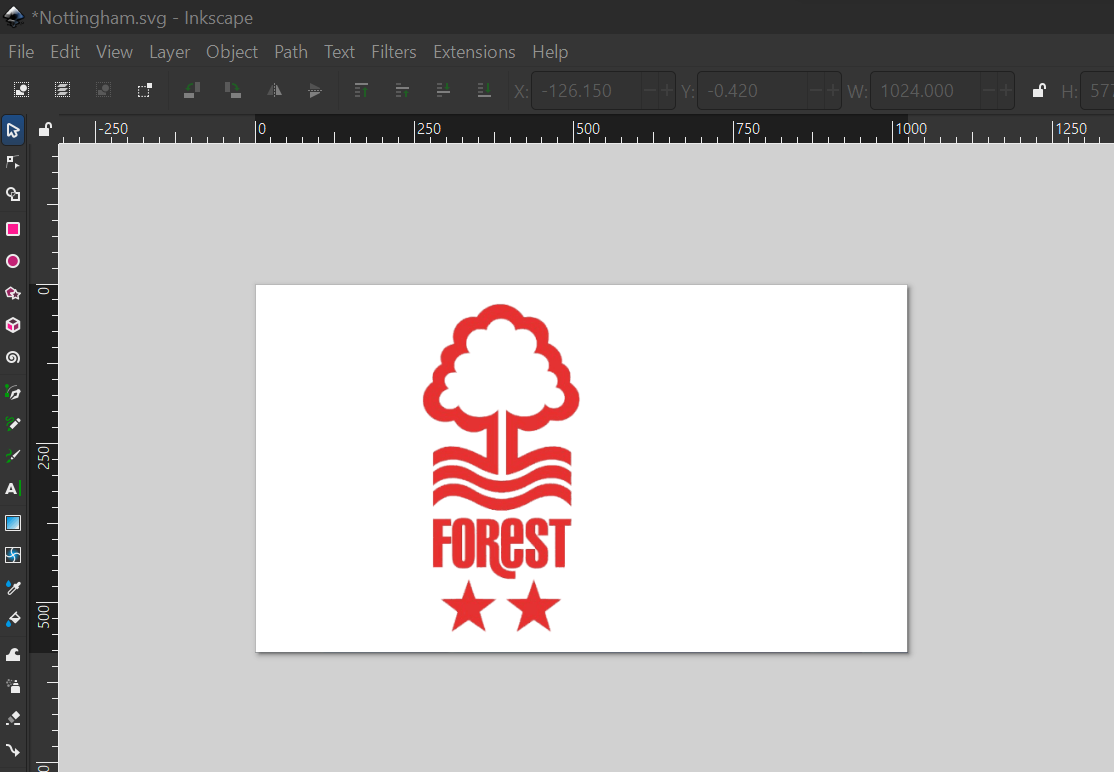Image resolution: width=1114 pixels, height=772 pixels.
Task: Toggle width/height ratio lock
Action: click(x=1039, y=90)
